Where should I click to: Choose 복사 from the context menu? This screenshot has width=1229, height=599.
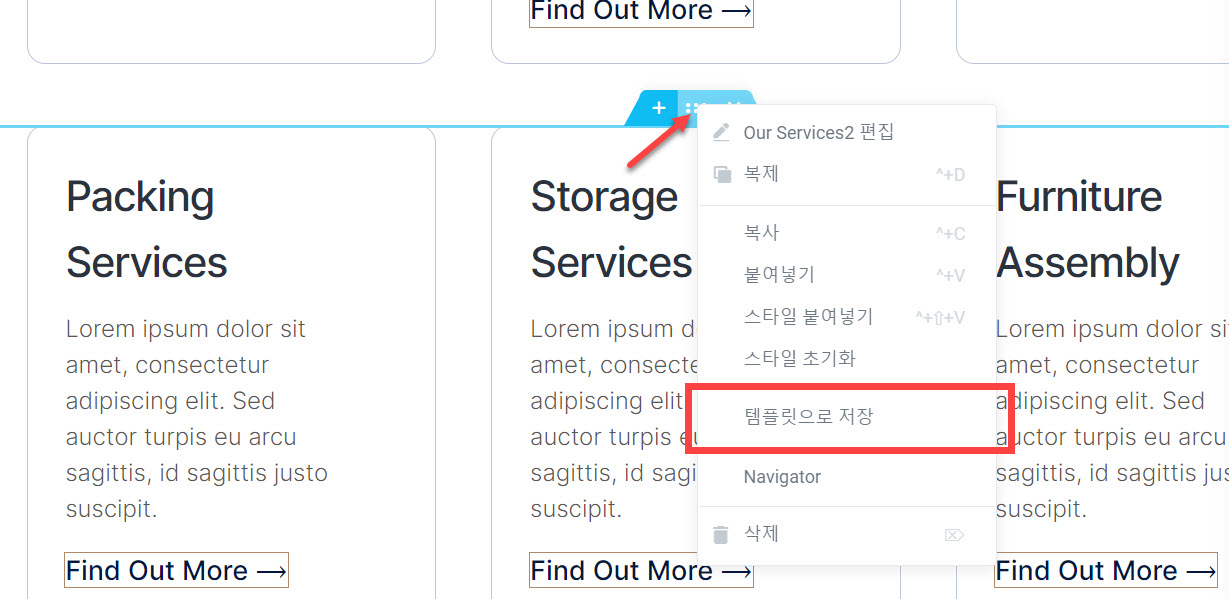[x=760, y=231]
